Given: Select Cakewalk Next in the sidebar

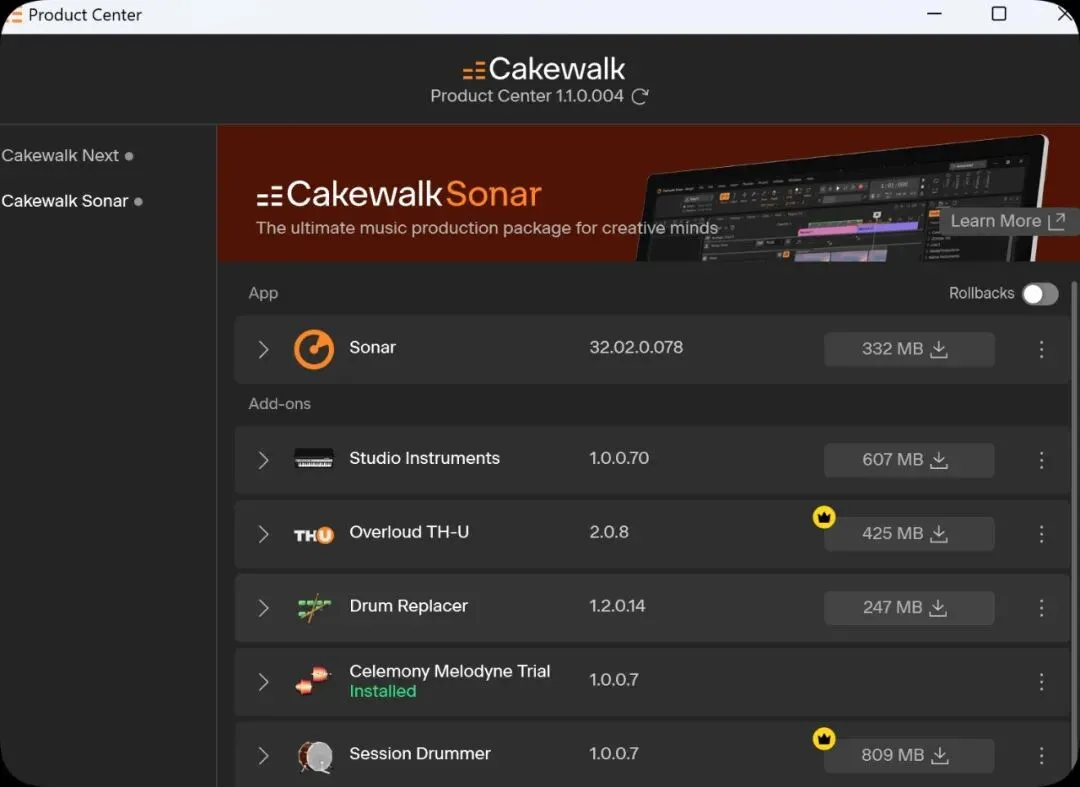Looking at the screenshot, I should (67, 156).
